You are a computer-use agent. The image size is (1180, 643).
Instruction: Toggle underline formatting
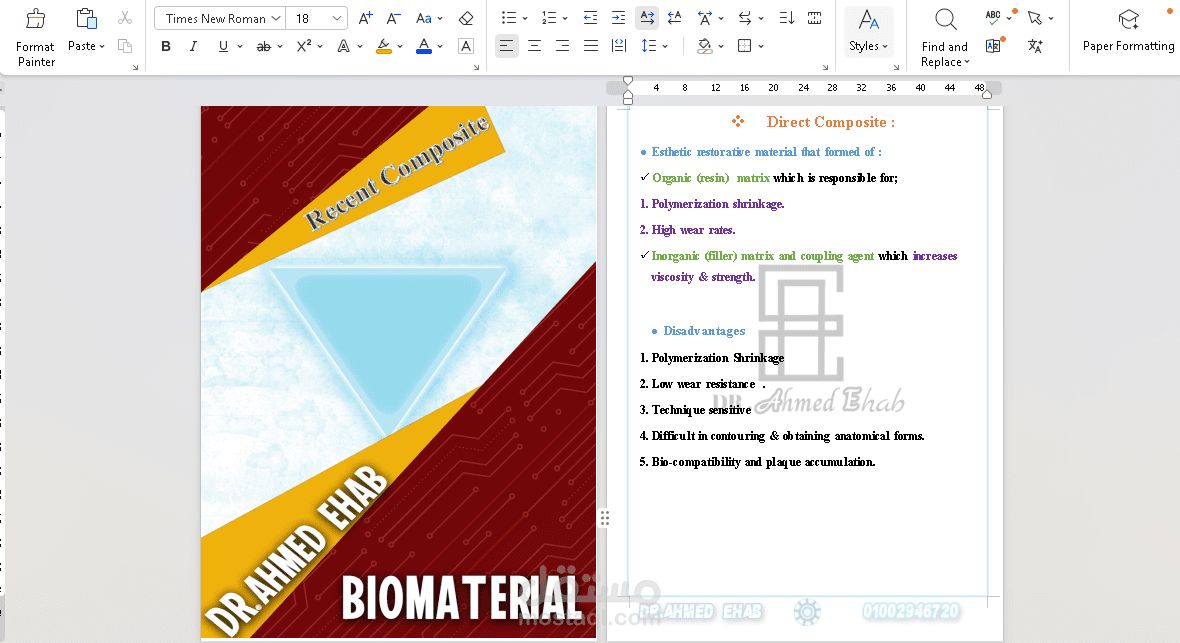coord(223,46)
